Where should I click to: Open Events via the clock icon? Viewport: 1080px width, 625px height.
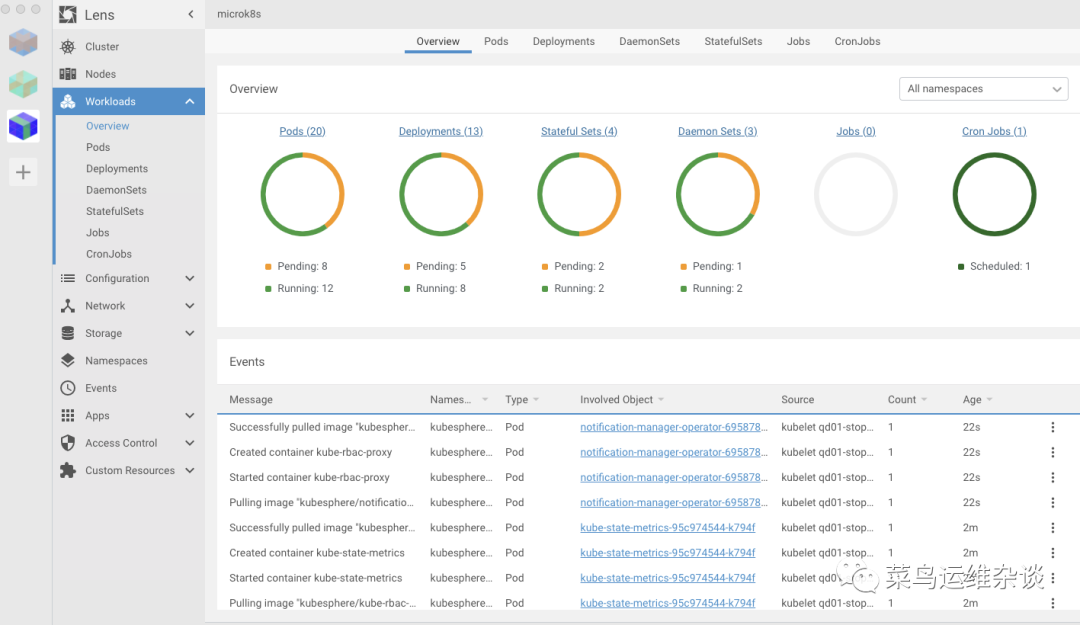pos(68,388)
